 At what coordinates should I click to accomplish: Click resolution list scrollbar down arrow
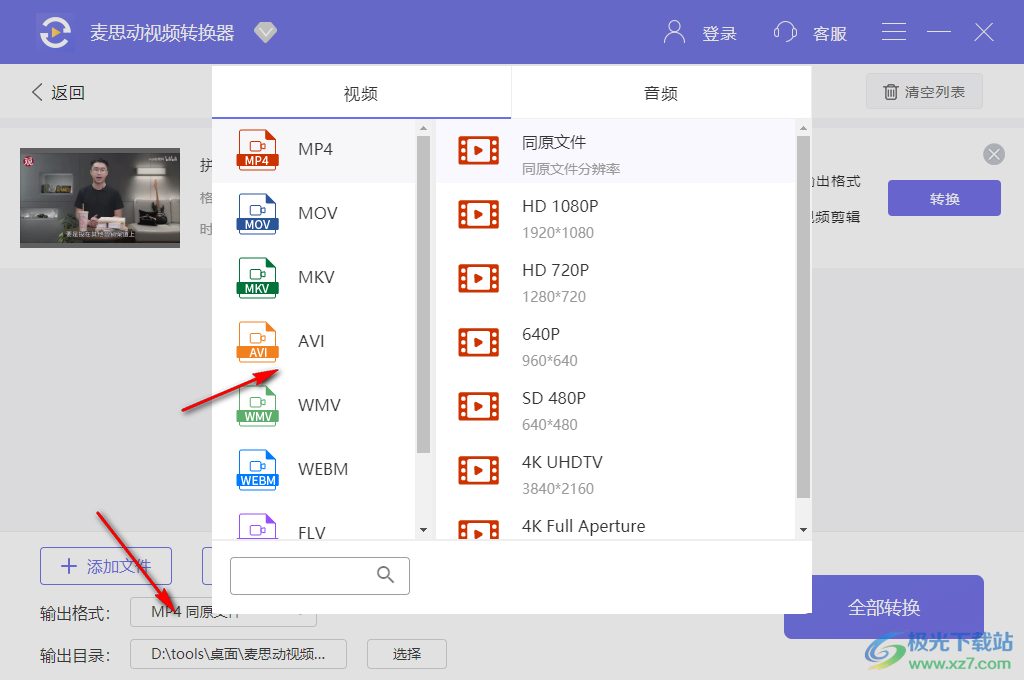coord(803,530)
